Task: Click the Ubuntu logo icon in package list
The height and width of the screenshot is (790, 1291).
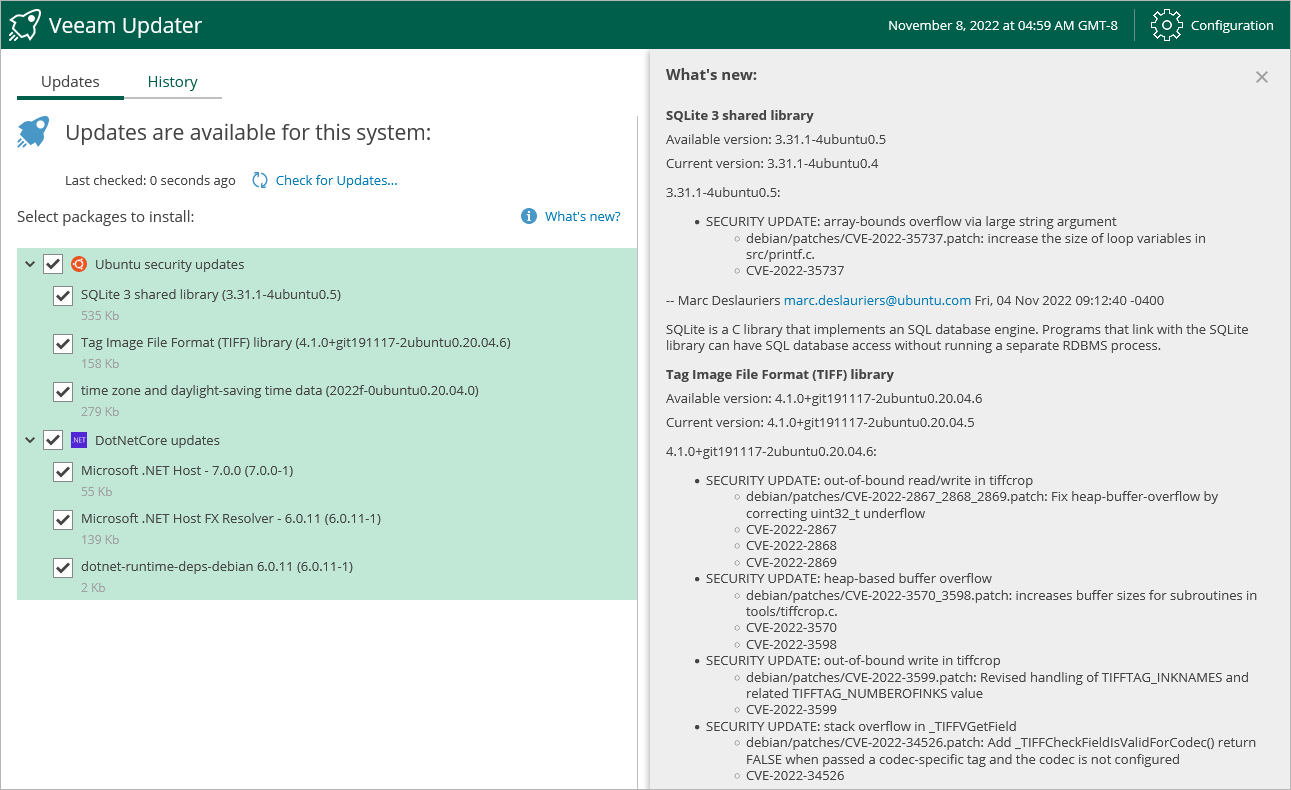Action: [79, 264]
